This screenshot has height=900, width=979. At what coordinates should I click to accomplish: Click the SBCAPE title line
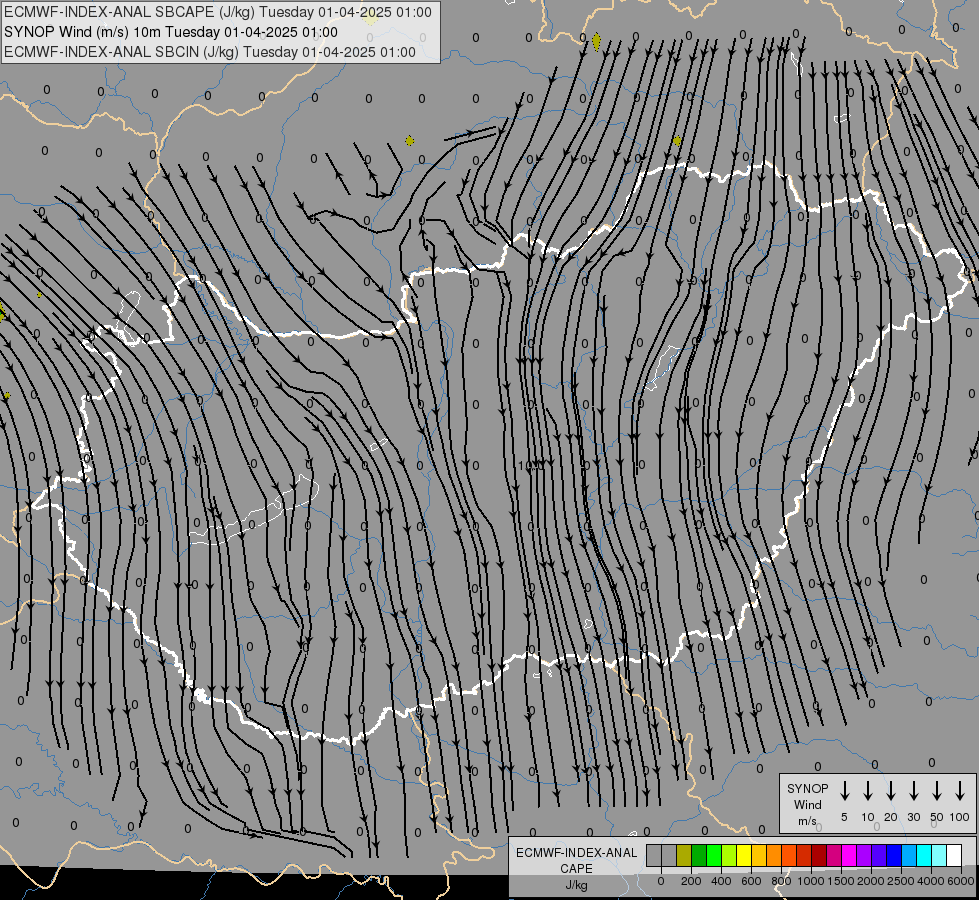(x=218, y=12)
